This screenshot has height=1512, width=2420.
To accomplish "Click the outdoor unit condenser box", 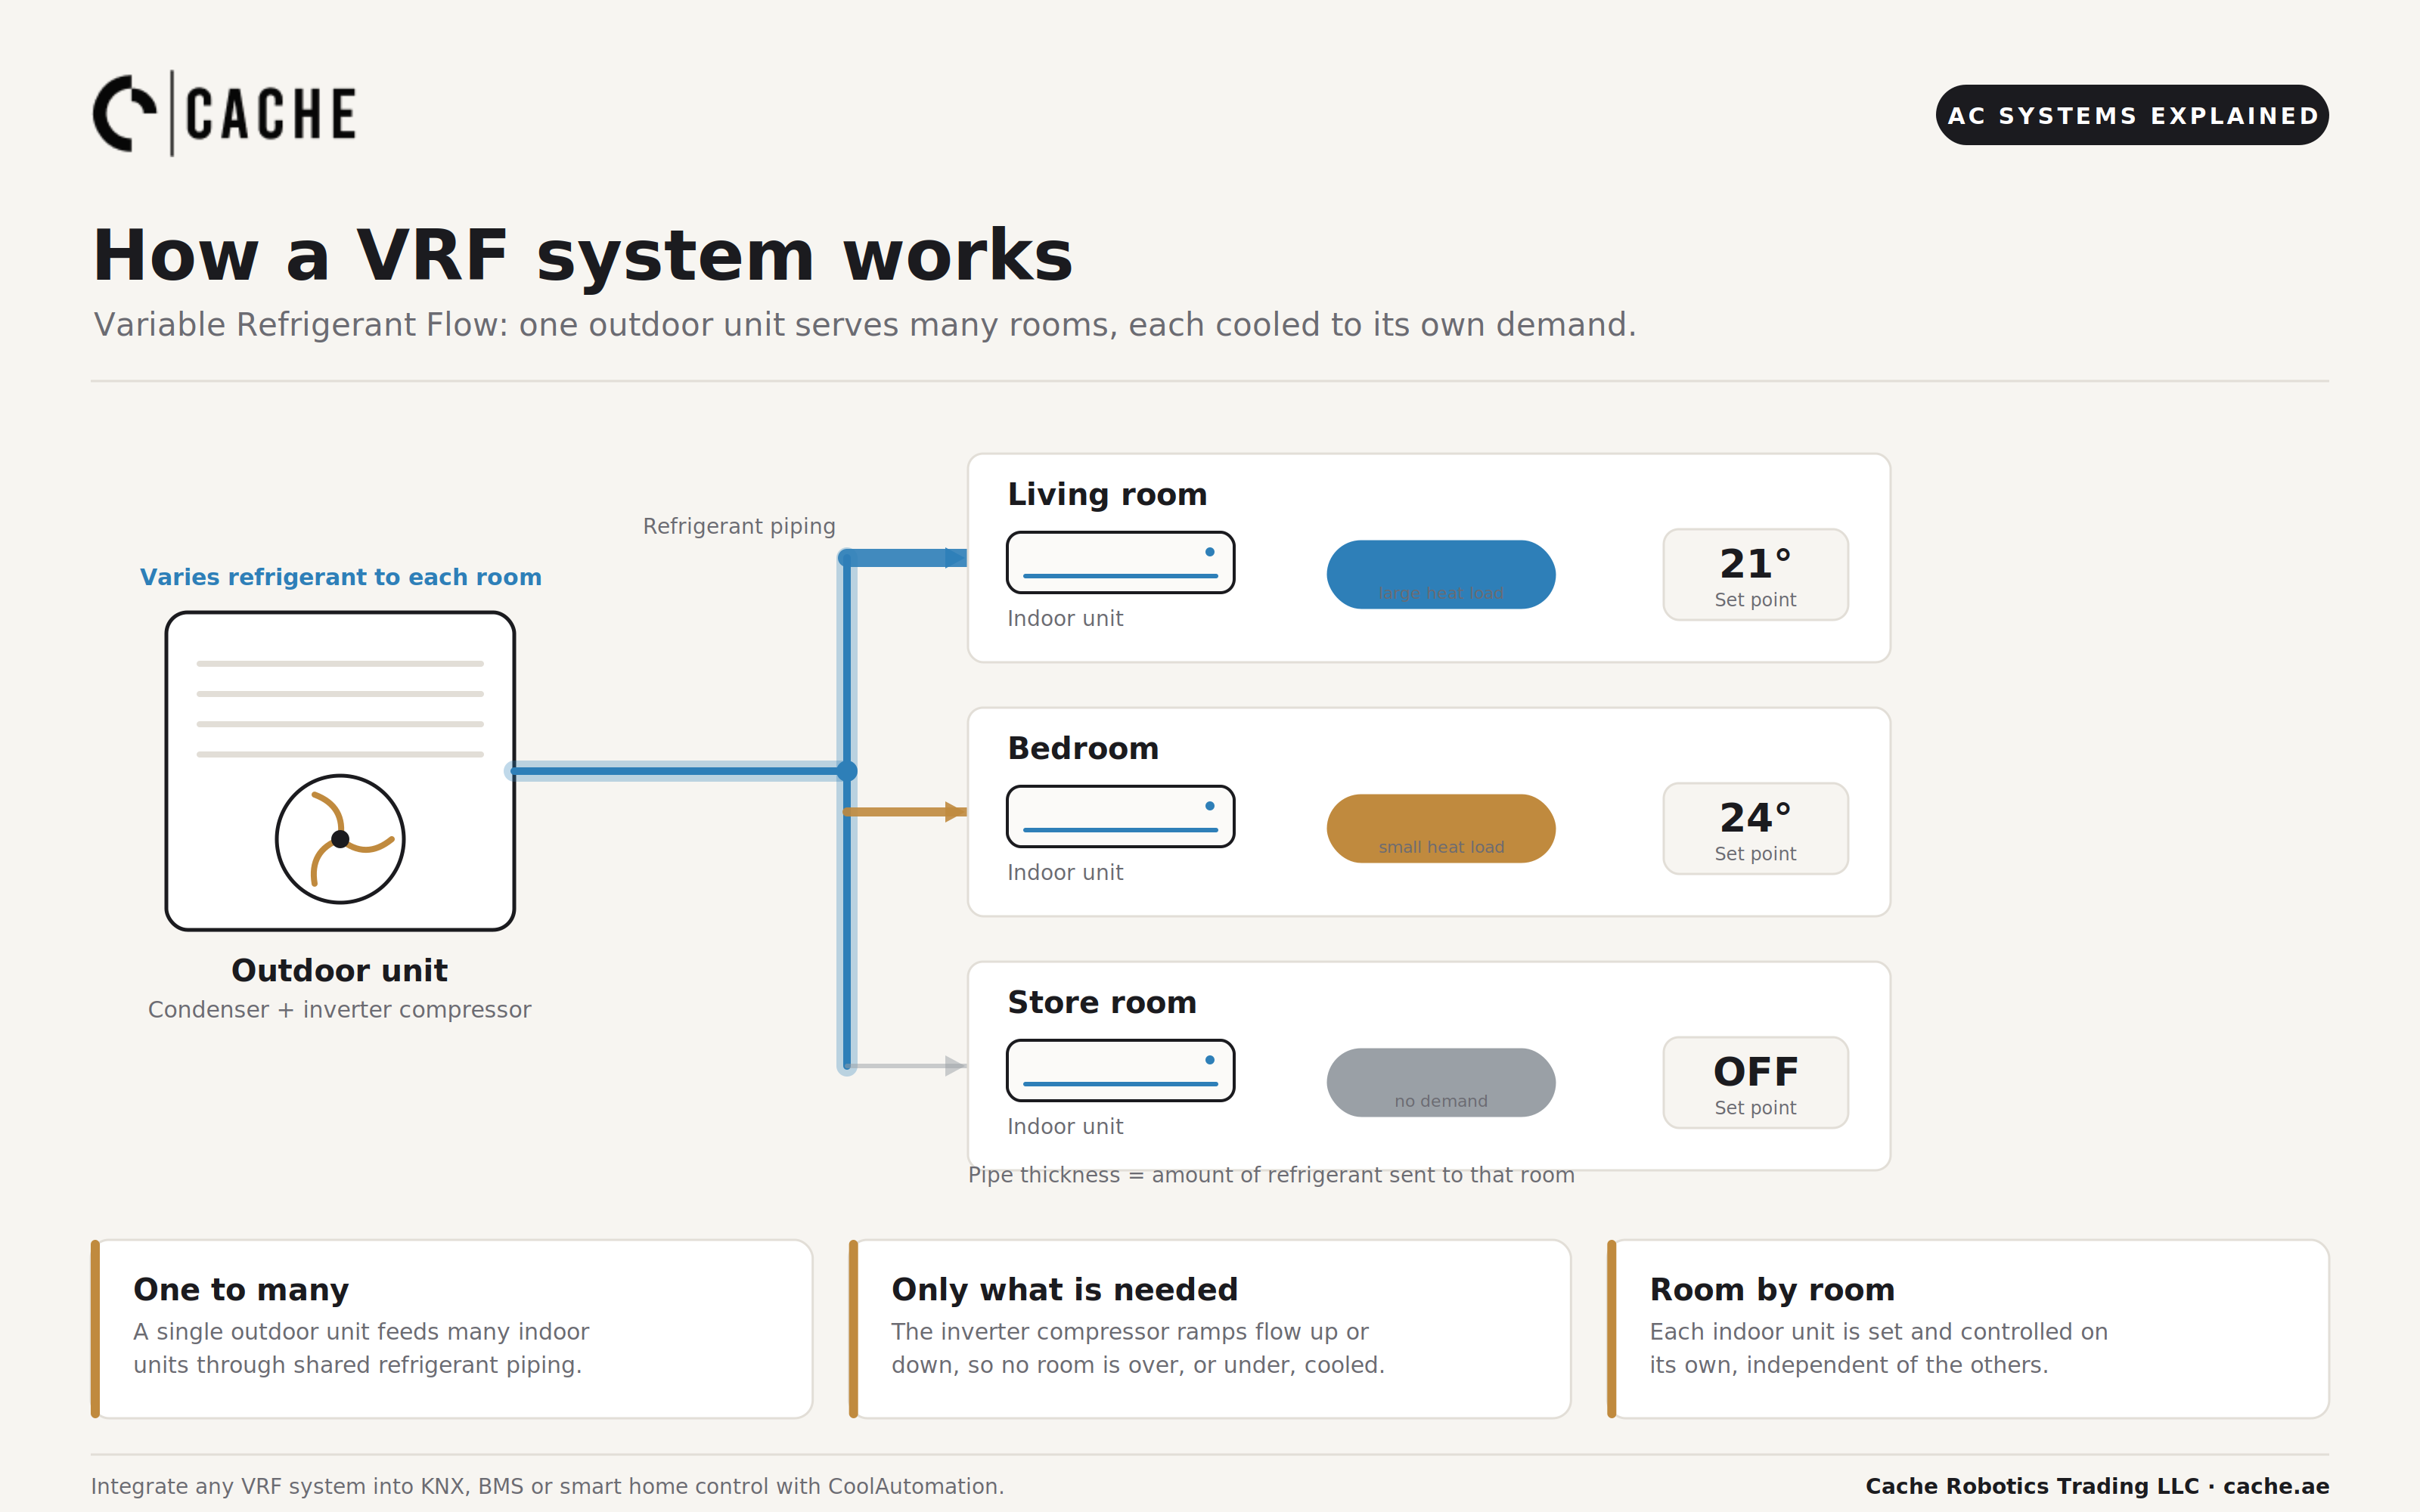I will point(340,771).
